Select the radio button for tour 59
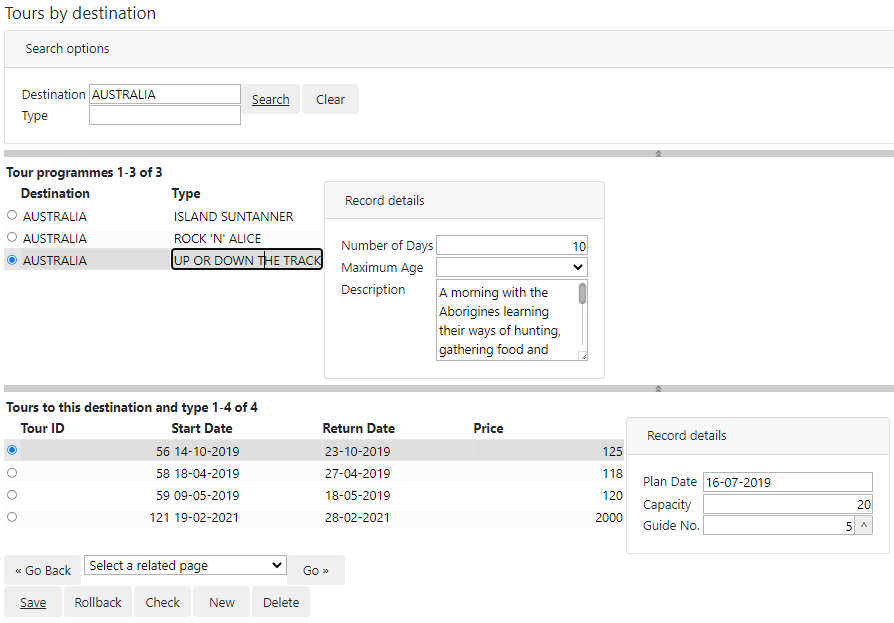 (12, 495)
